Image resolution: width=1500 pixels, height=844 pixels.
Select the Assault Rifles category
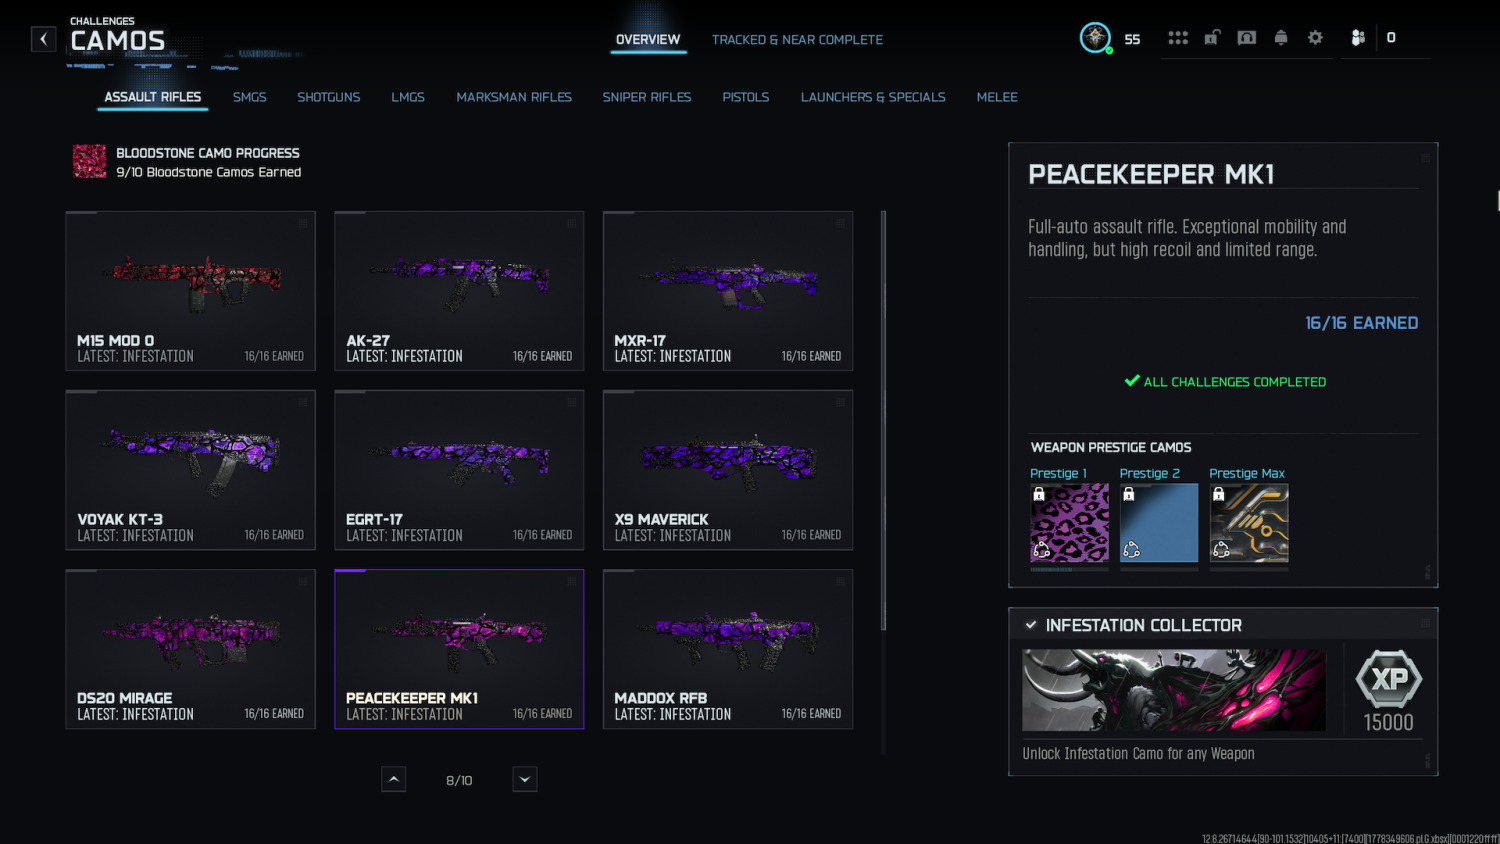click(x=153, y=97)
